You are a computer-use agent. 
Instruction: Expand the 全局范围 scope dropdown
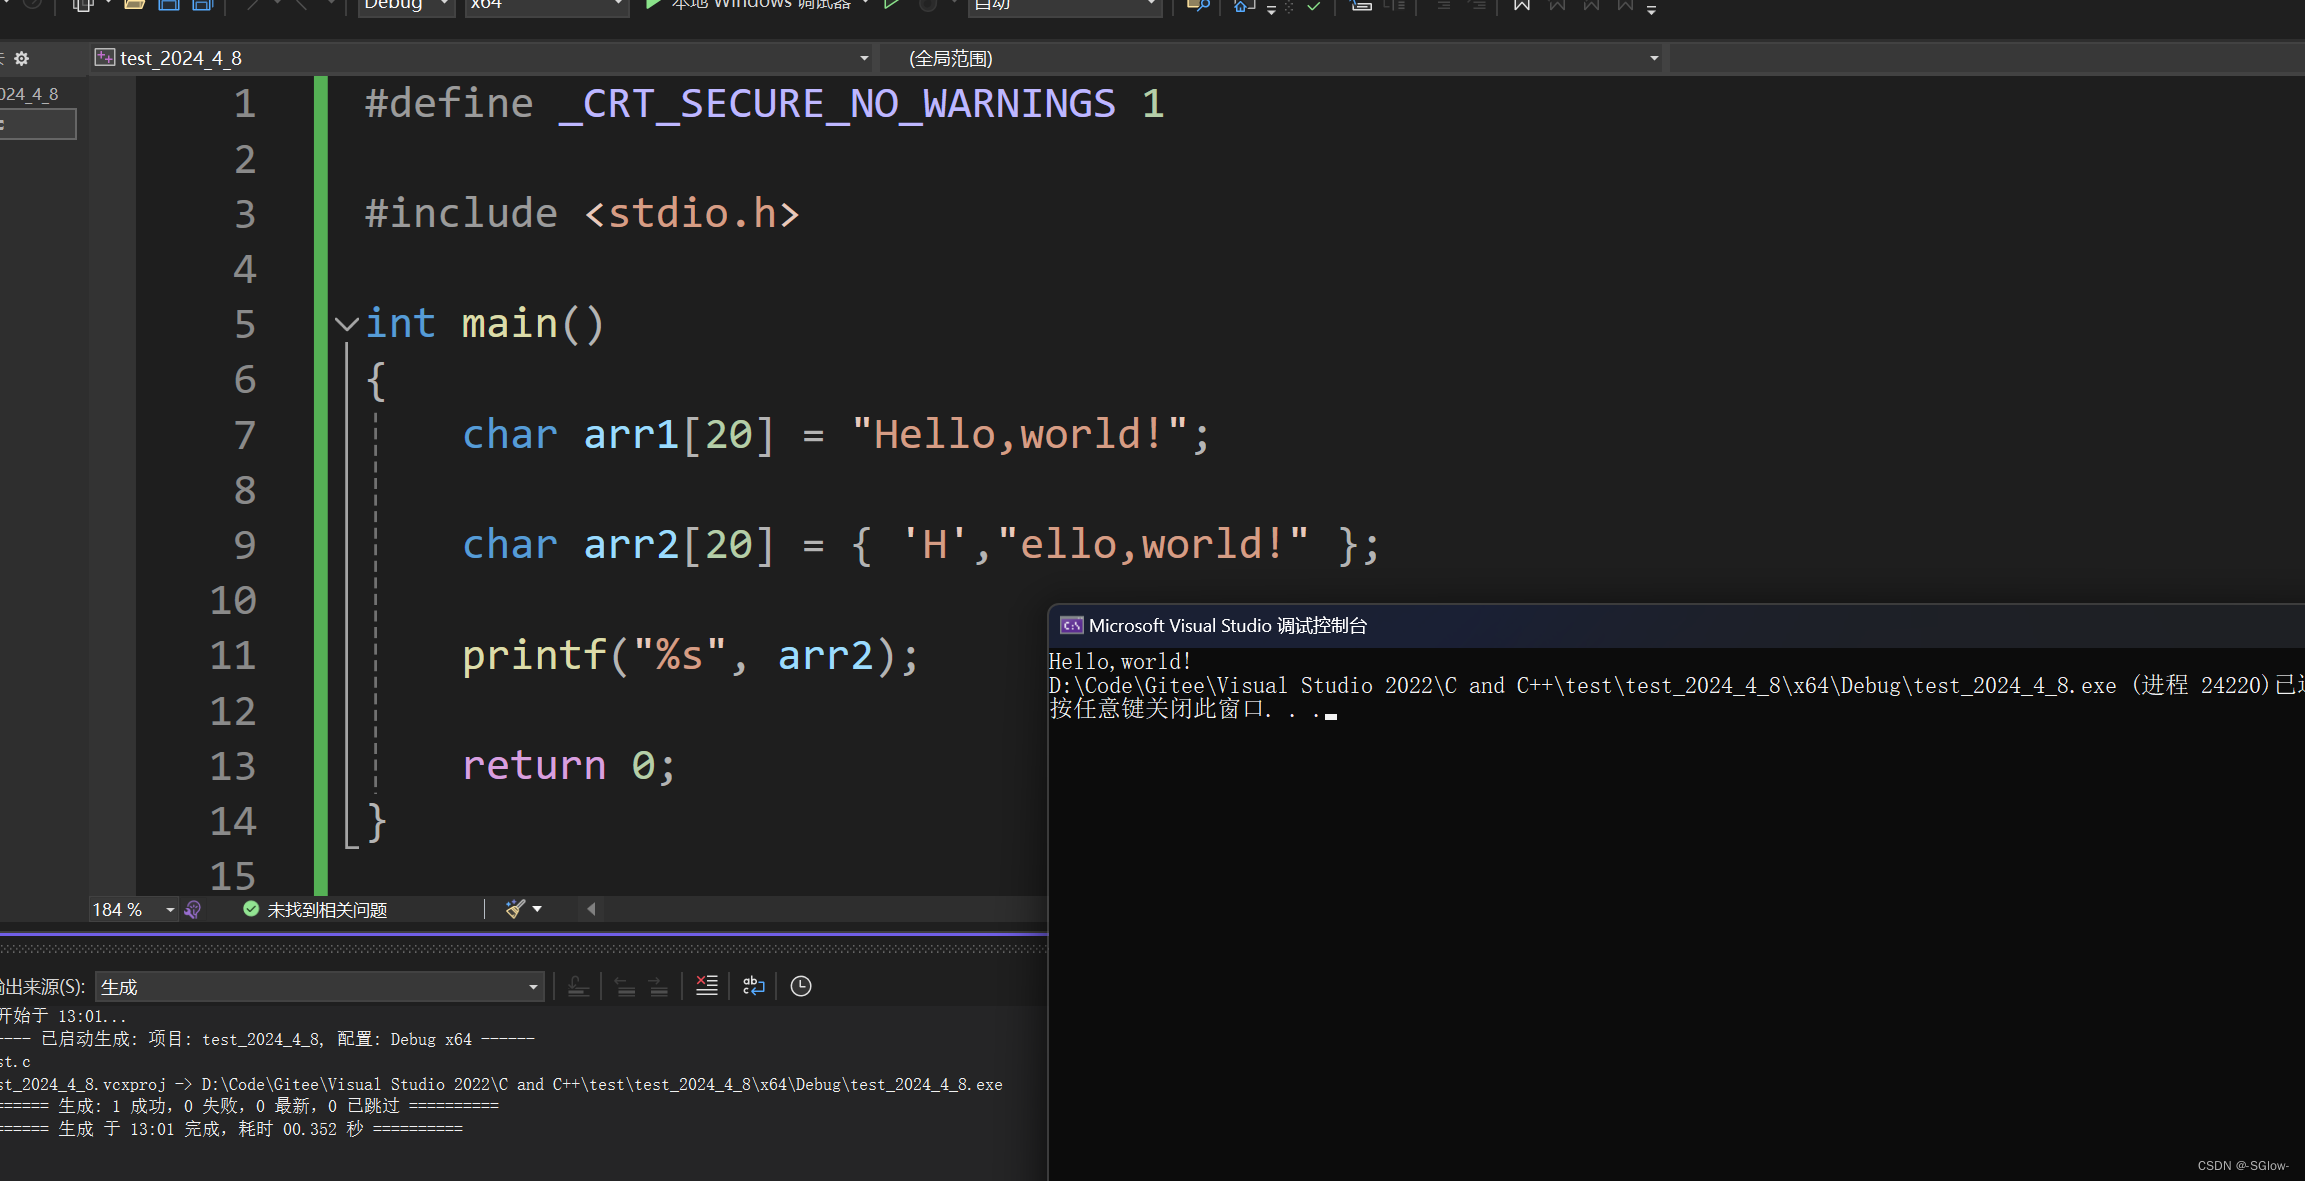(1653, 57)
